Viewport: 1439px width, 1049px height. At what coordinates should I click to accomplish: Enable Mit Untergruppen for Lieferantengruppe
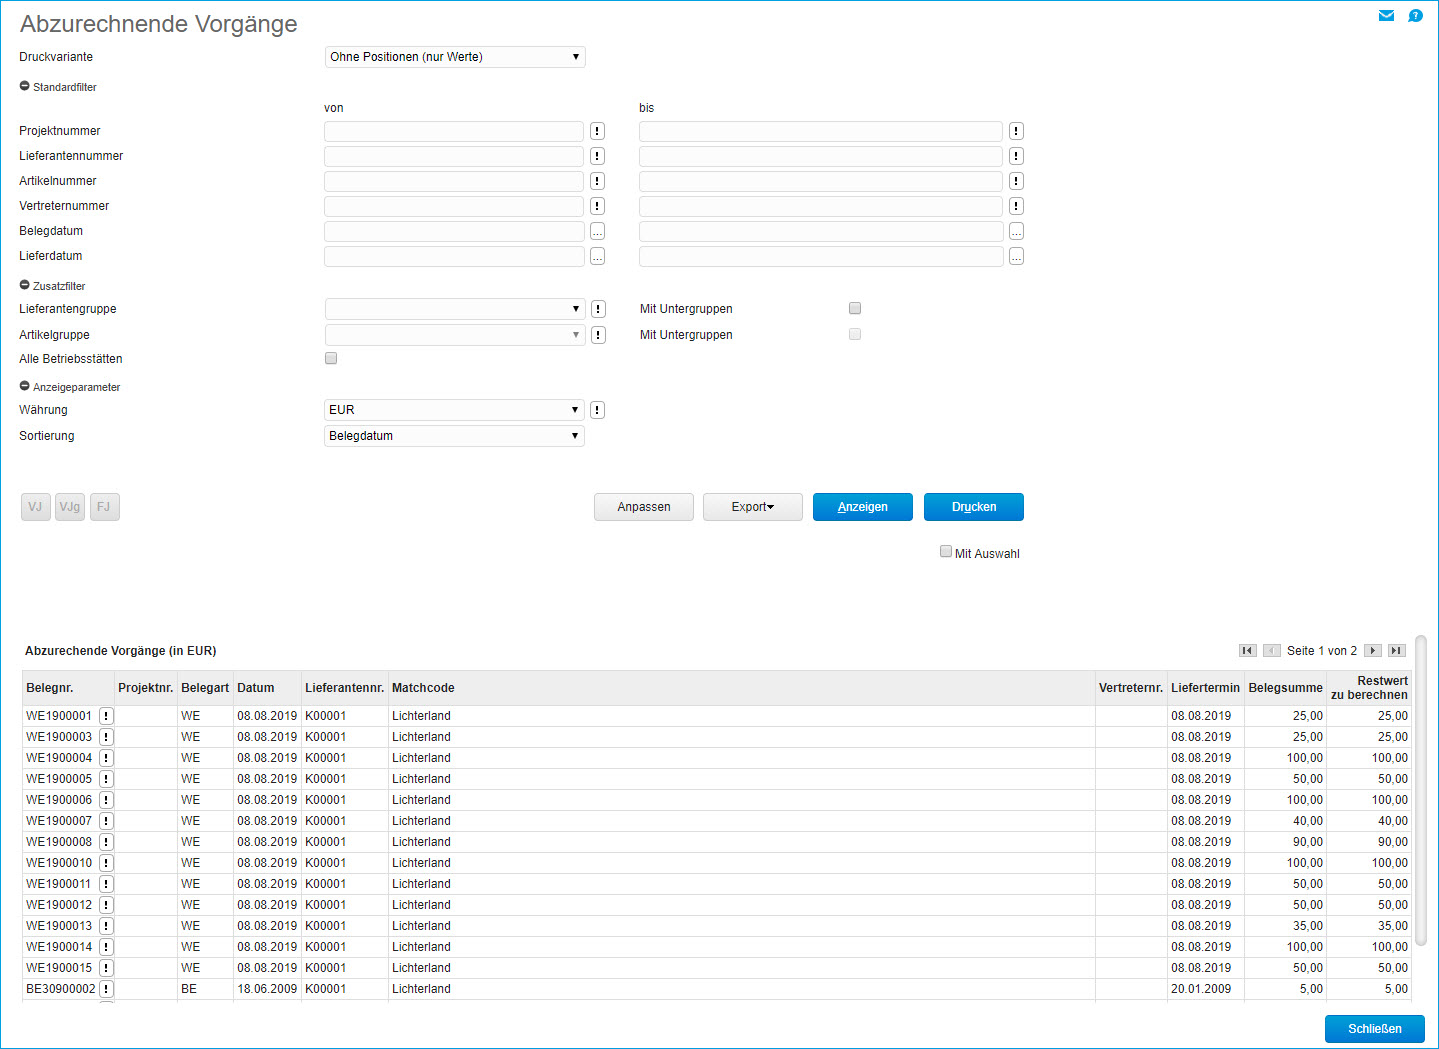pyautogui.click(x=855, y=308)
